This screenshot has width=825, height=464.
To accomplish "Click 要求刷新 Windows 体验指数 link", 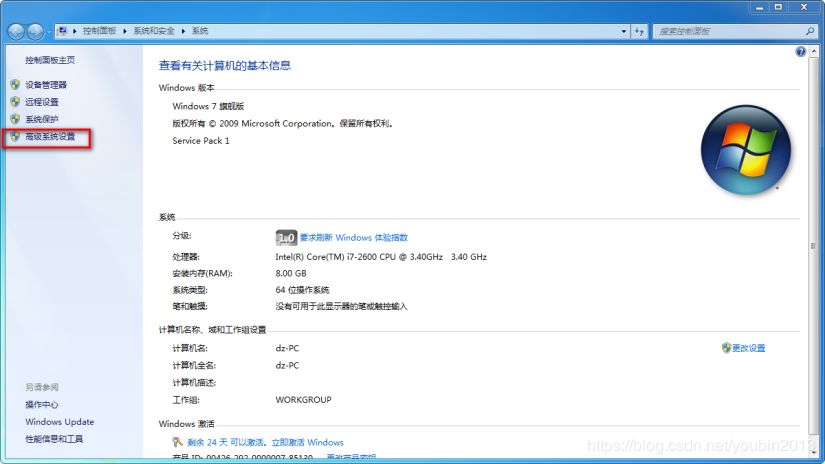I will [x=354, y=238].
